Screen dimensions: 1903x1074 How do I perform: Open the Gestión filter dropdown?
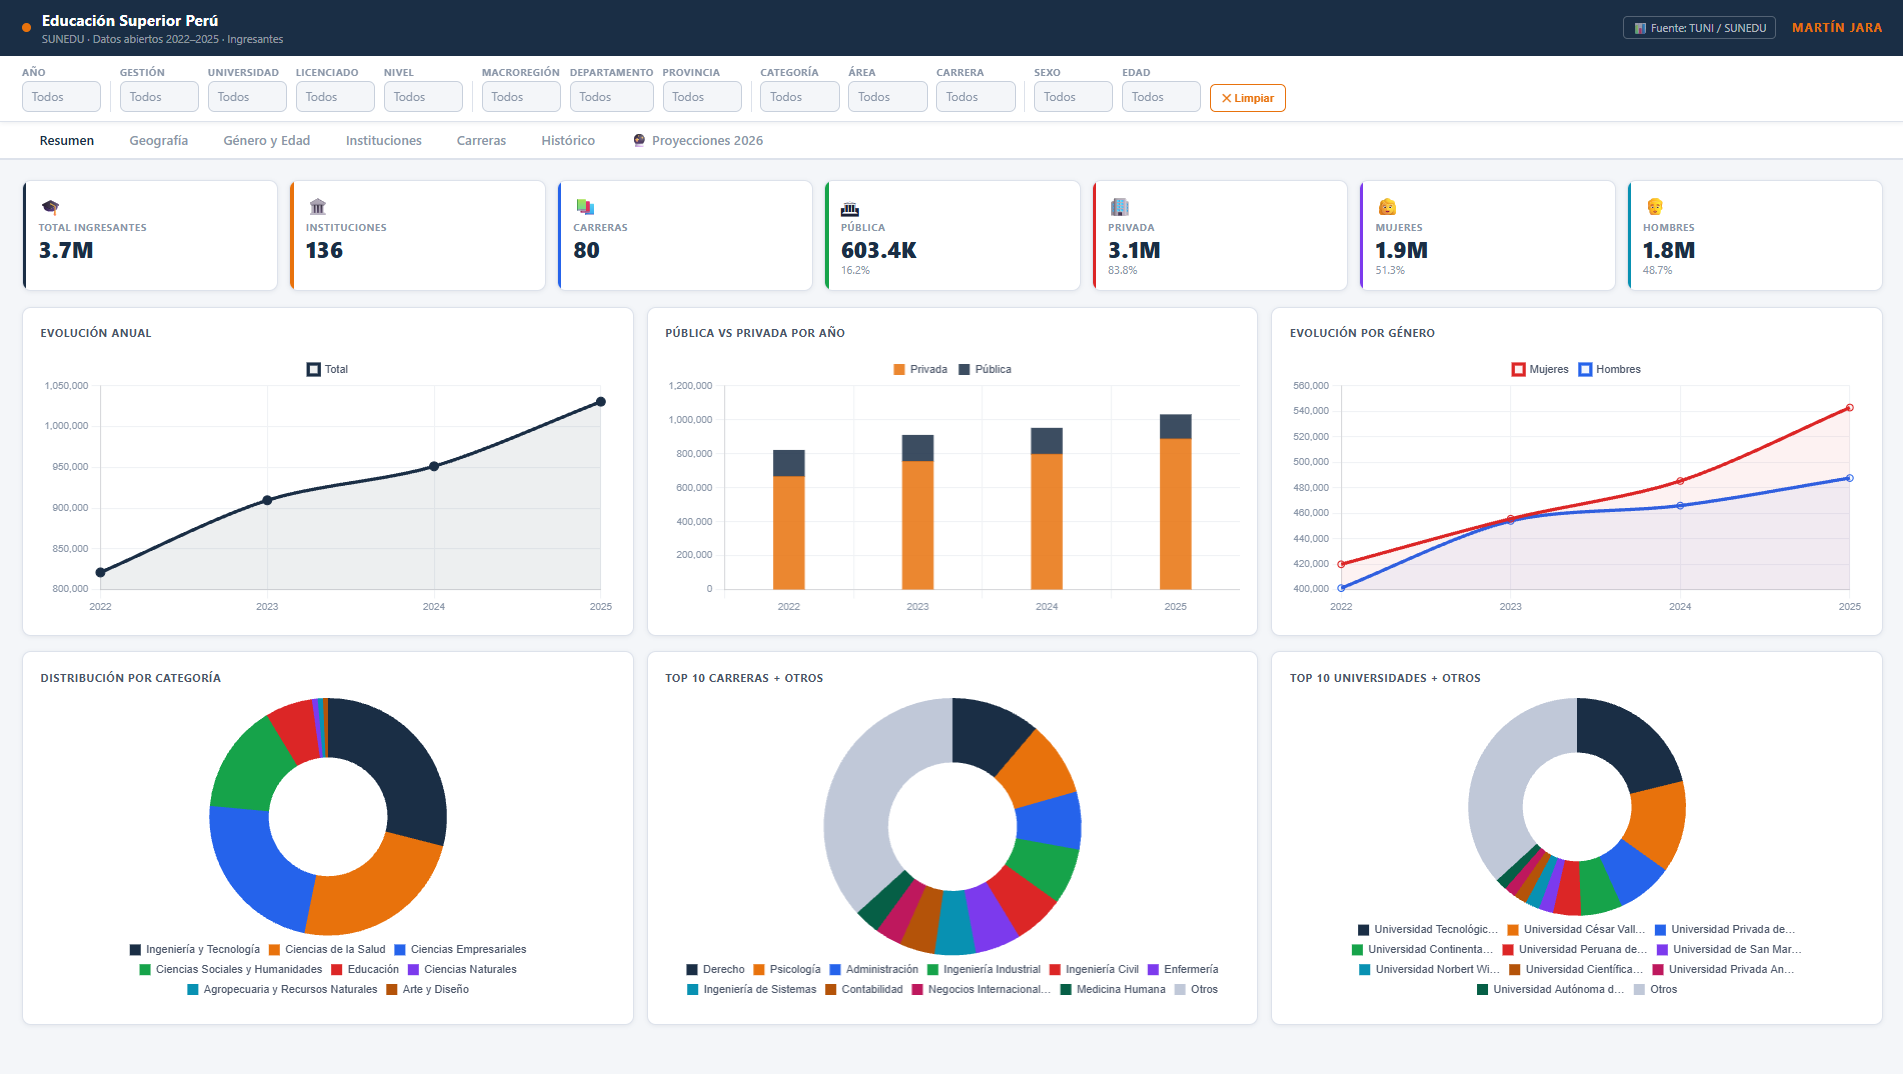click(159, 97)
